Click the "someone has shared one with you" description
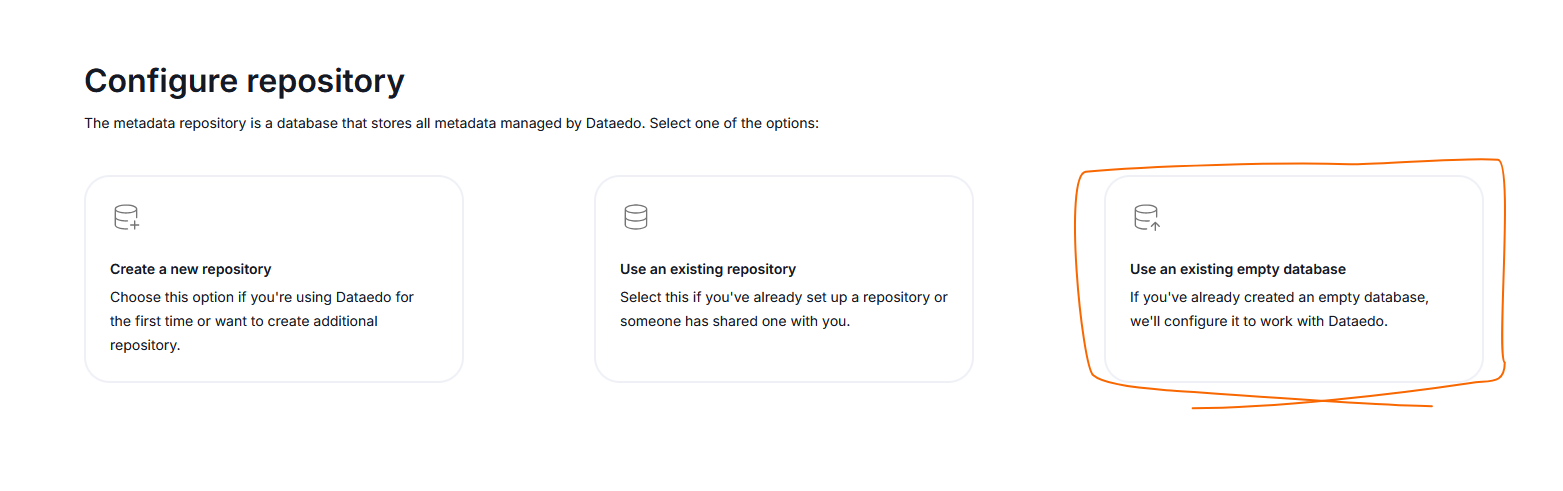Viewport: 1563px width, 491px height. coord(735,322)
